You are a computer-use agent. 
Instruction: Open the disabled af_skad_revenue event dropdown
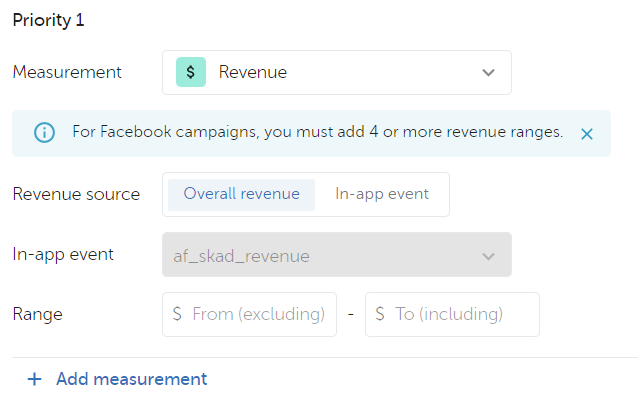337,255
